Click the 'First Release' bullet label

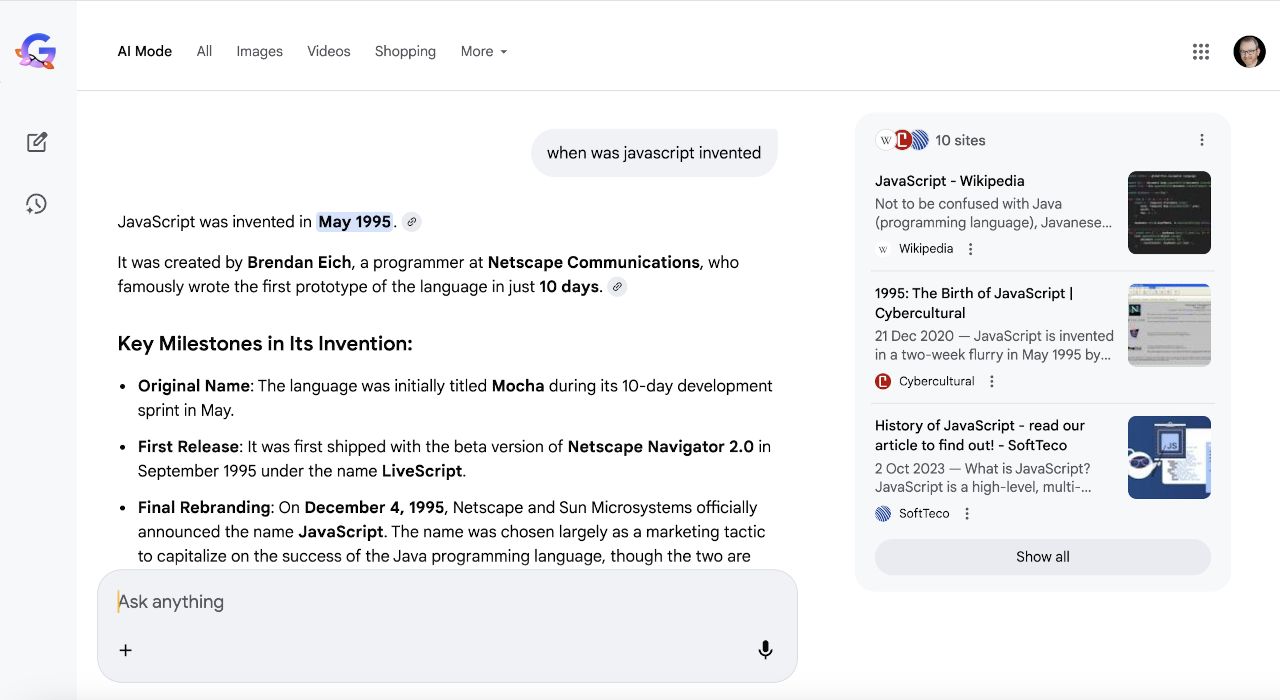(188, 447)
